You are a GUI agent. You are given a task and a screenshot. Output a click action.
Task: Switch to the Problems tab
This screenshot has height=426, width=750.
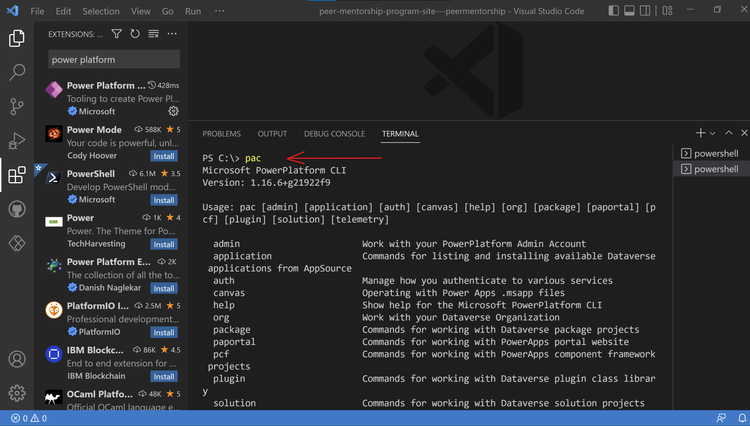click(x=221, y=134)
